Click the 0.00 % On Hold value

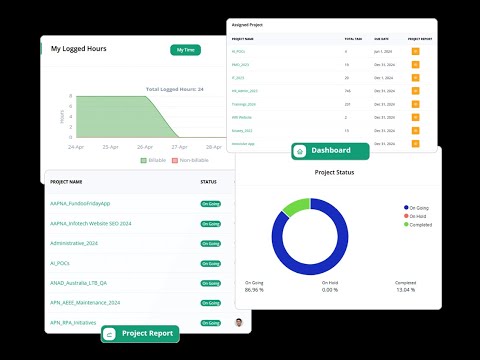[330, 290]
